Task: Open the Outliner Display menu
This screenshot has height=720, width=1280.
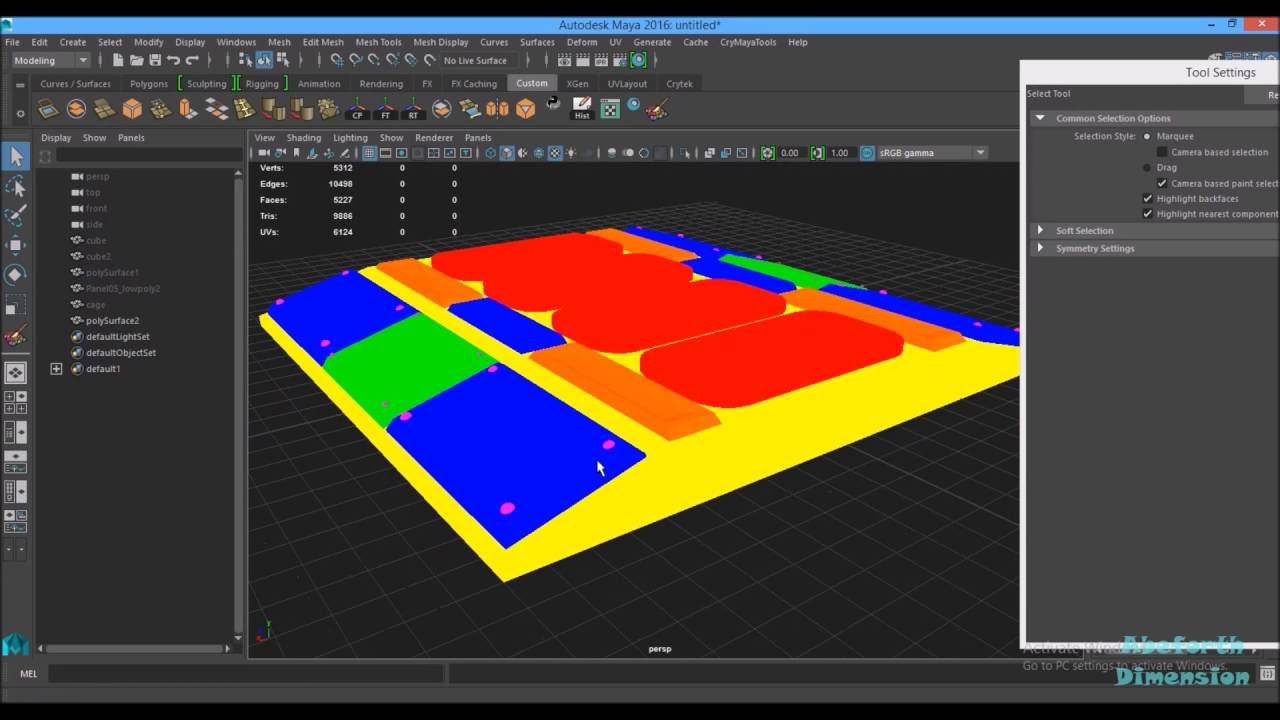Action: tap(56, 138)
